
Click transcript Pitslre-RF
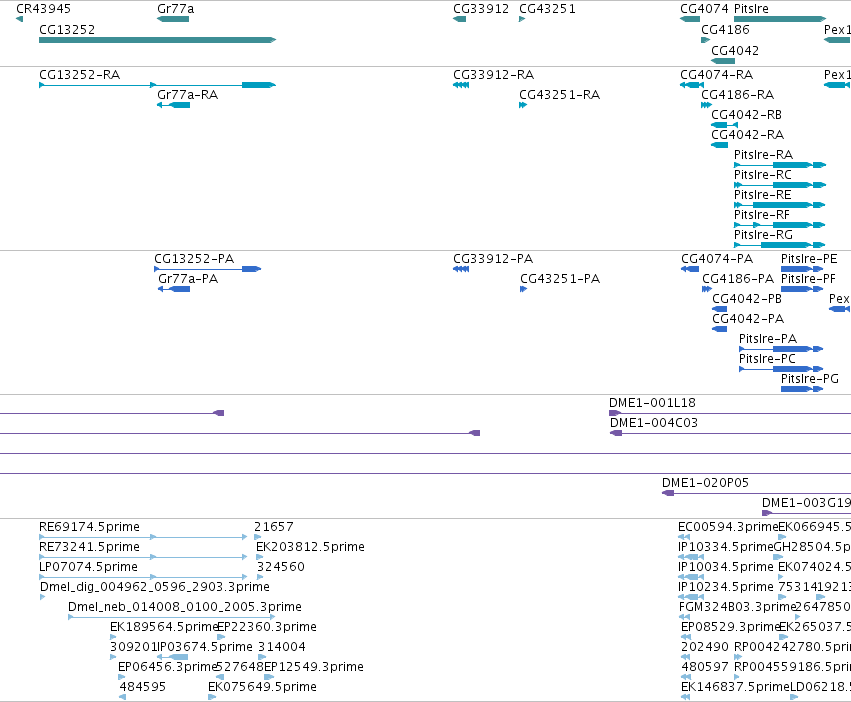pyautogui.click(x=779, y=225)
